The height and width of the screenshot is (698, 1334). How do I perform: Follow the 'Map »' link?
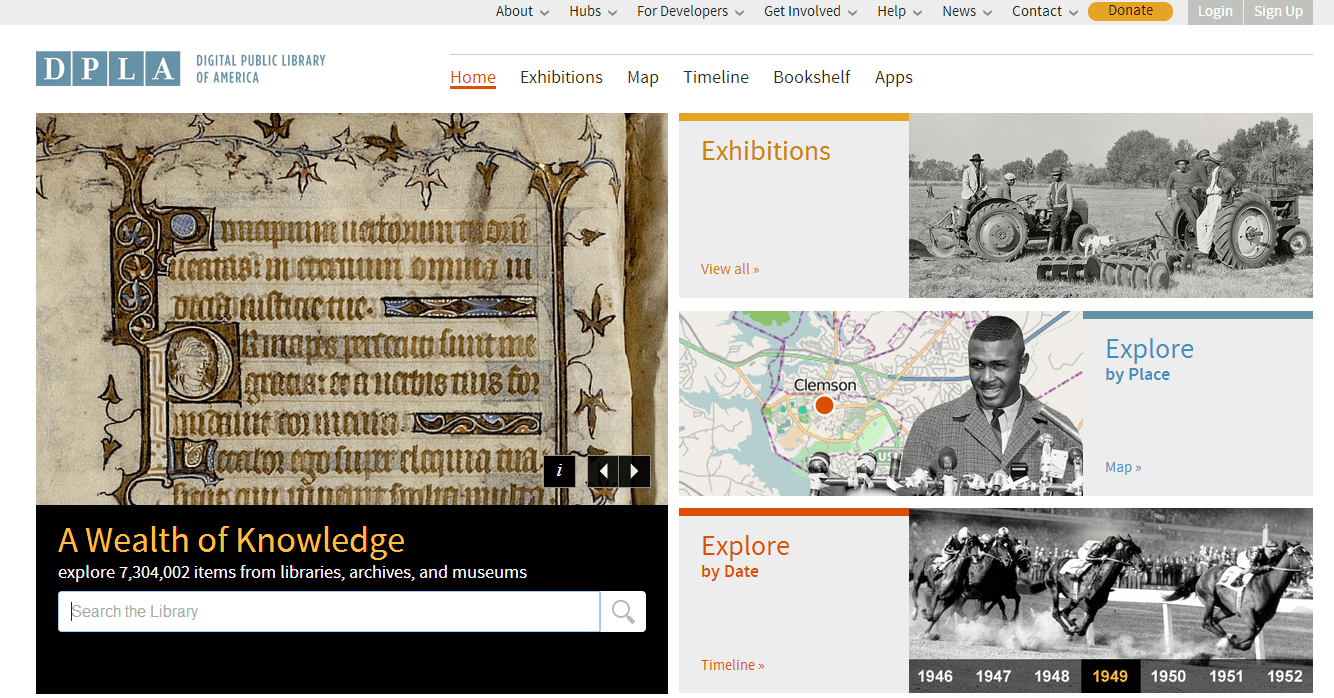1123,467
